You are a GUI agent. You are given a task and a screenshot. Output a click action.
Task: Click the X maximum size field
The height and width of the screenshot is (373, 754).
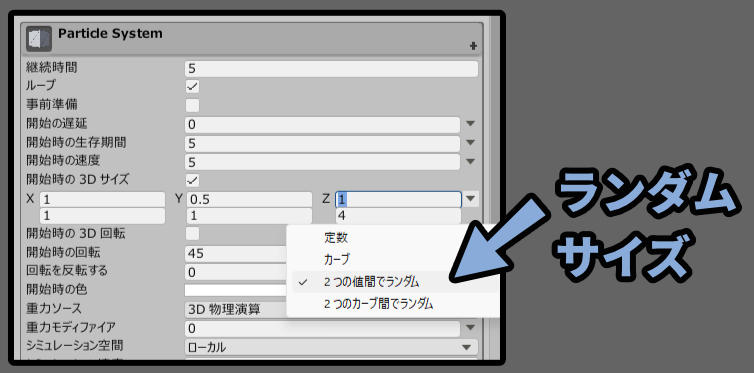[102, 216]
